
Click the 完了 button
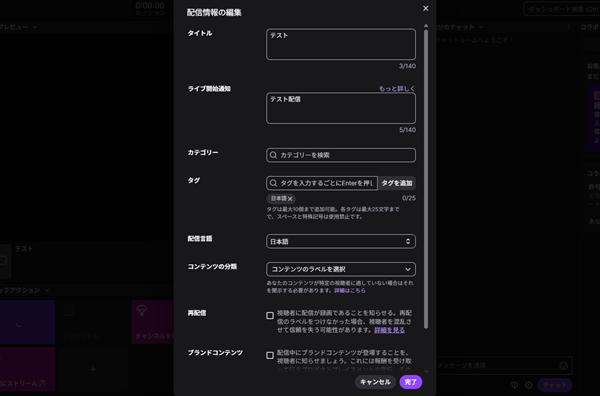[411, 382]
